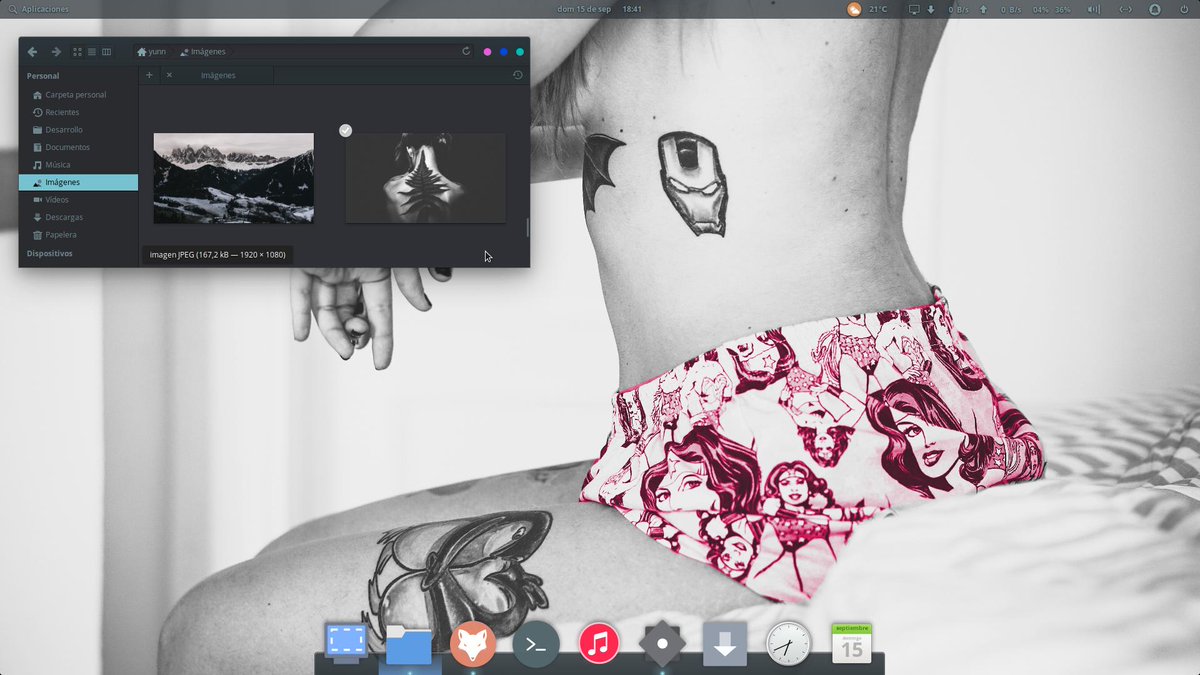This screenshot has height=675, width=1200.
Task: Open the network connection indicator
Action: [x=1125, y=9]
